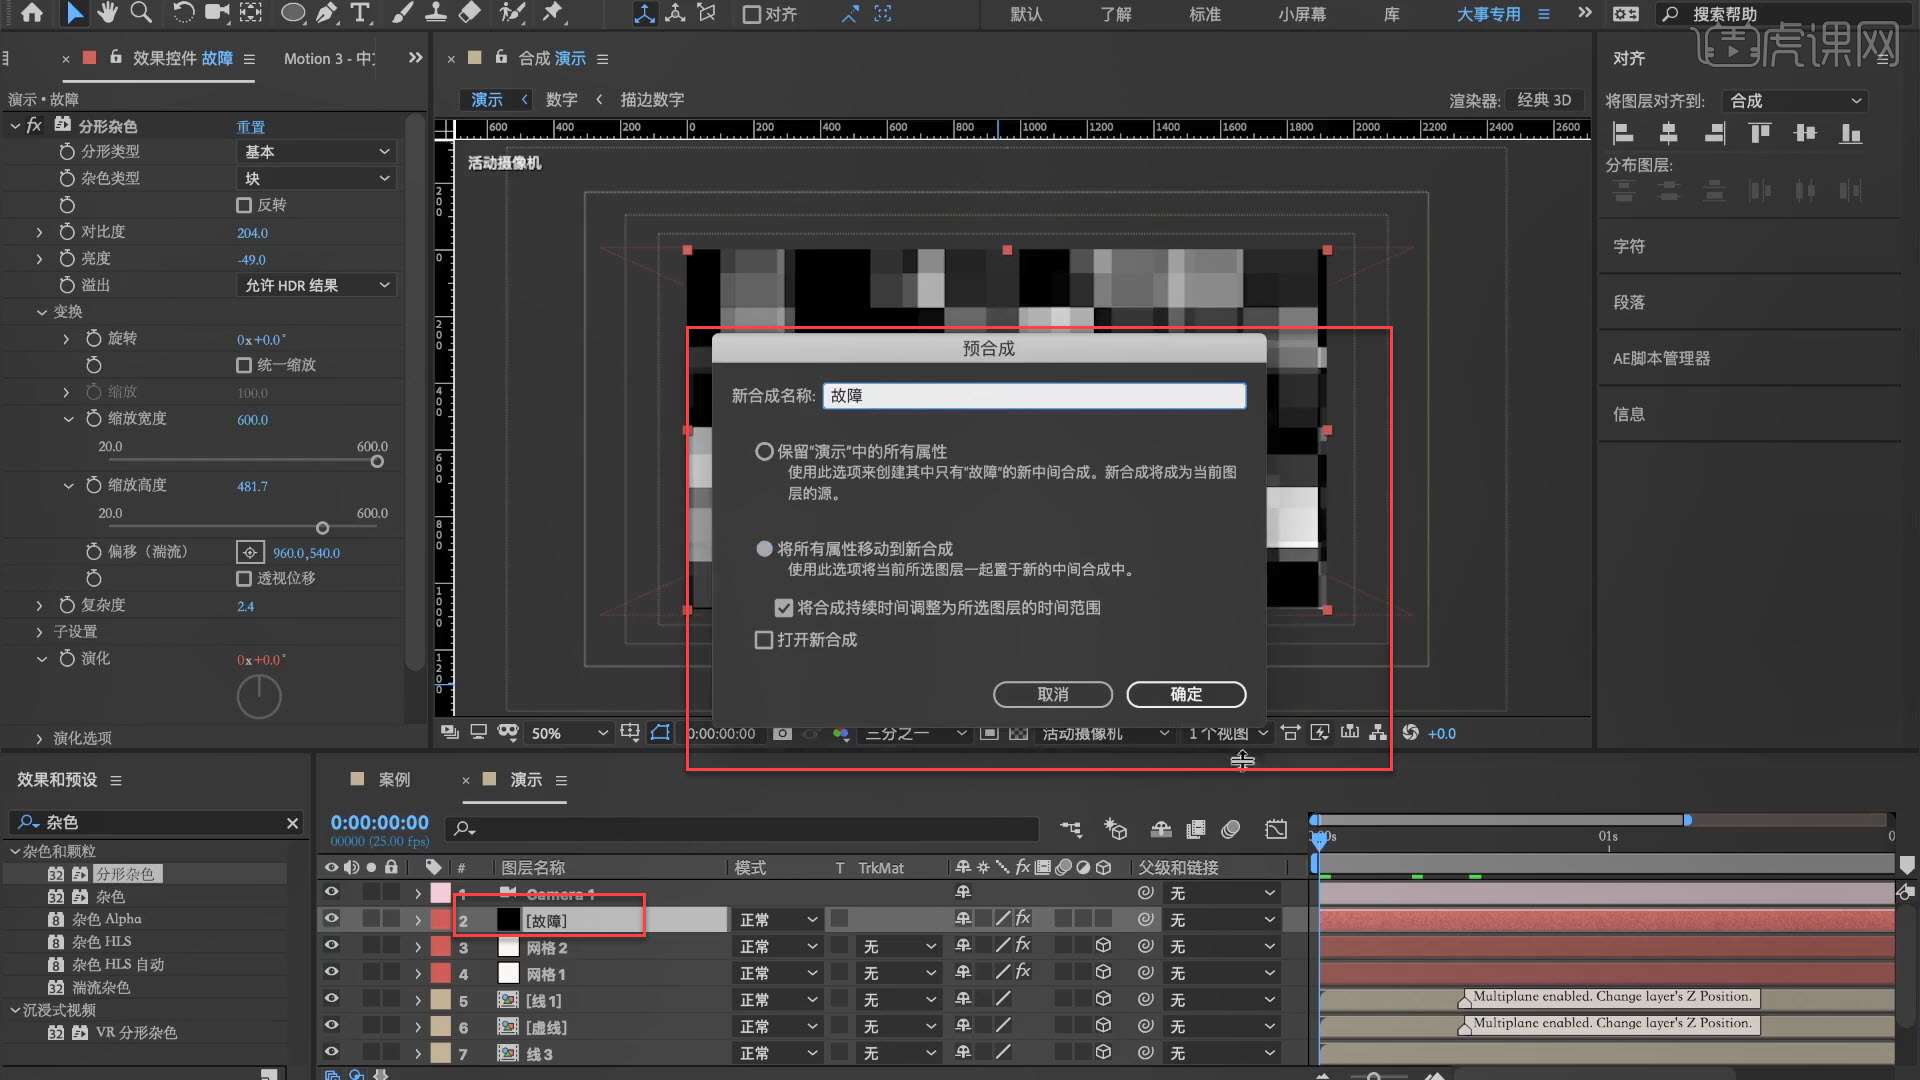Toggle motion blur icon in timeline

[1231, 829]
